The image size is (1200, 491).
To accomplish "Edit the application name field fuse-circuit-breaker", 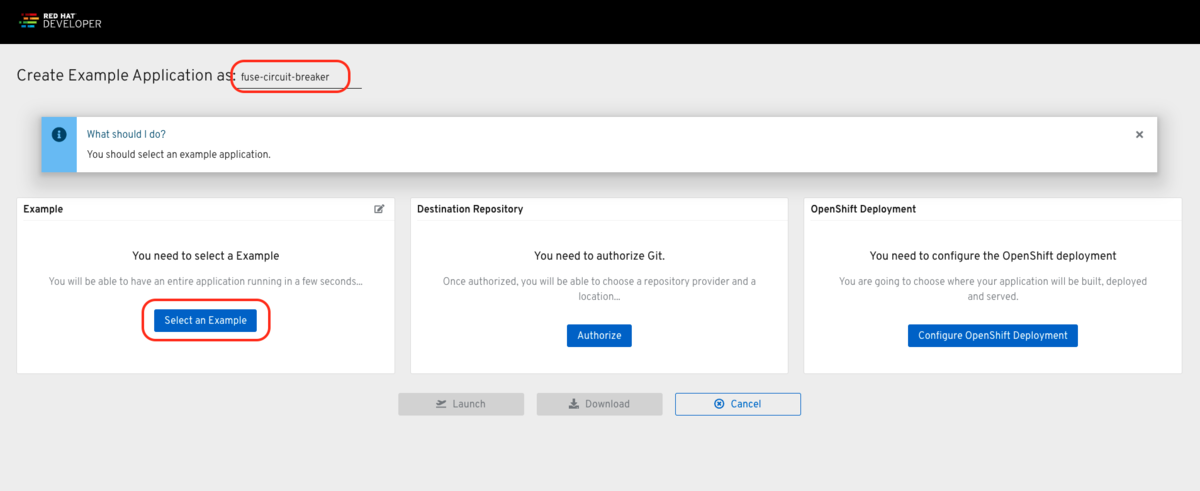I will [x=298, y=76].
